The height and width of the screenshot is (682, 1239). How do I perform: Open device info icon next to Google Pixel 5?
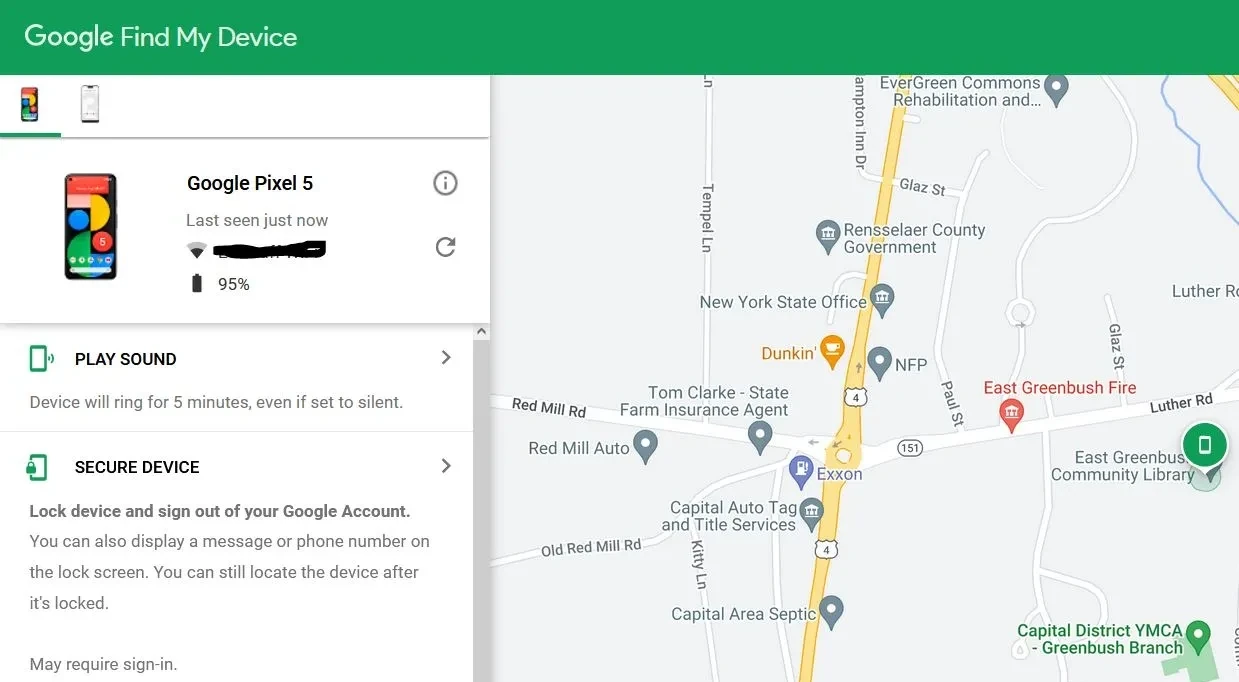pos(445,183)
